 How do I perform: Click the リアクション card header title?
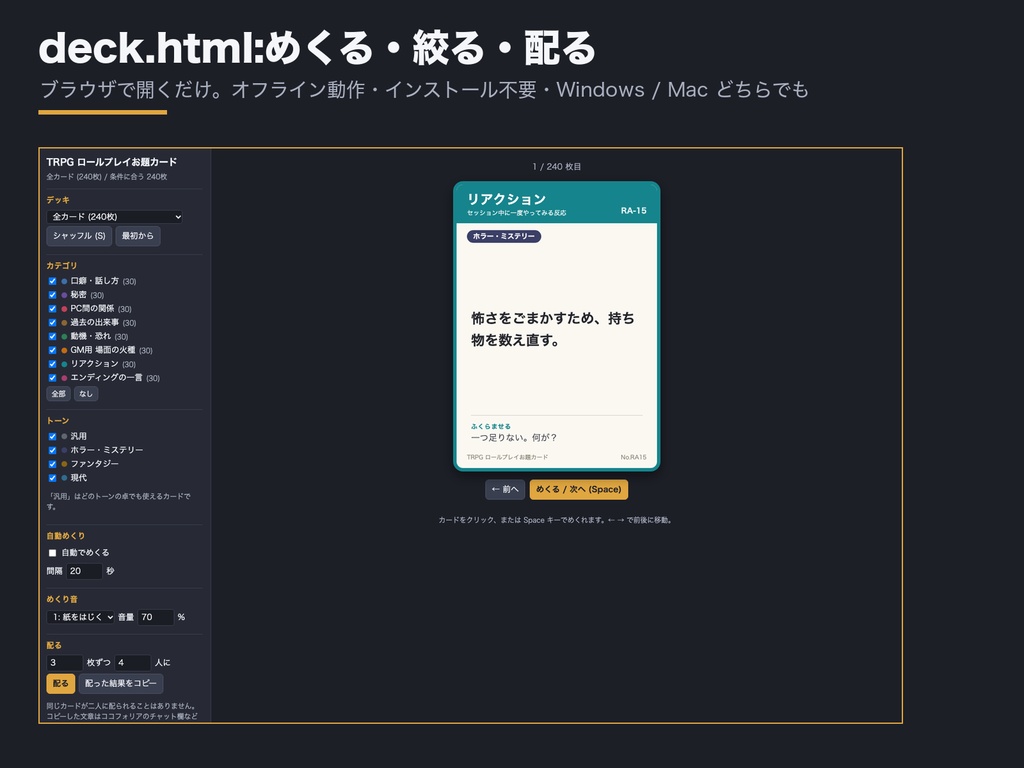(x=506, y=199)
